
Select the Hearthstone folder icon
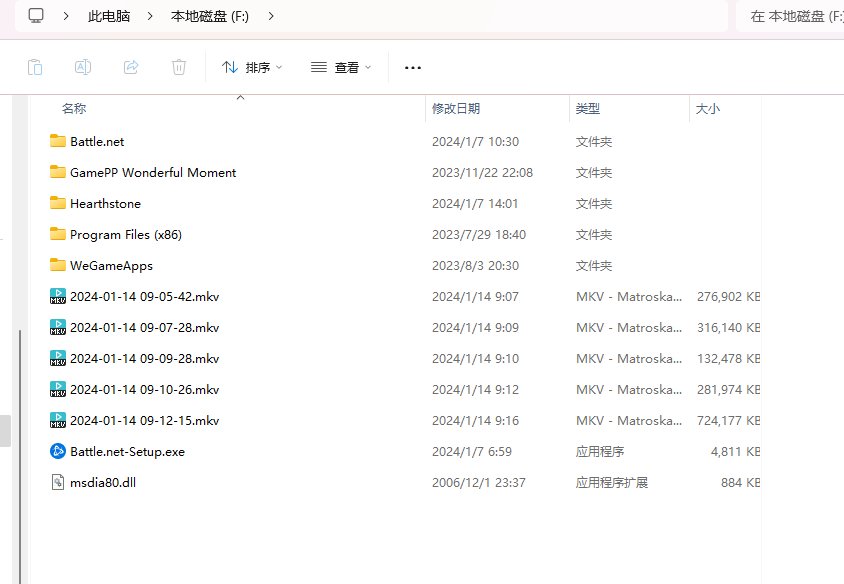pyautogui.click(x=58, y=203)
